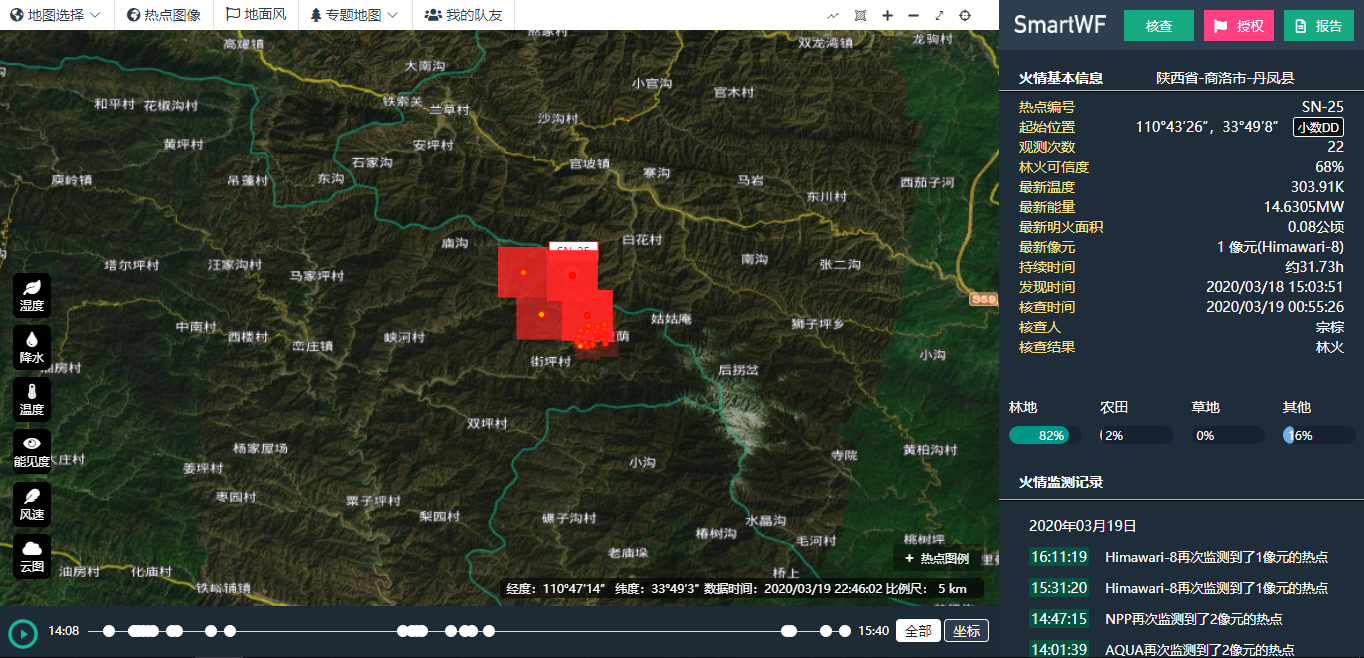
Task: Toggle the 降水 precipitation layer
Action: pos(32,347)
